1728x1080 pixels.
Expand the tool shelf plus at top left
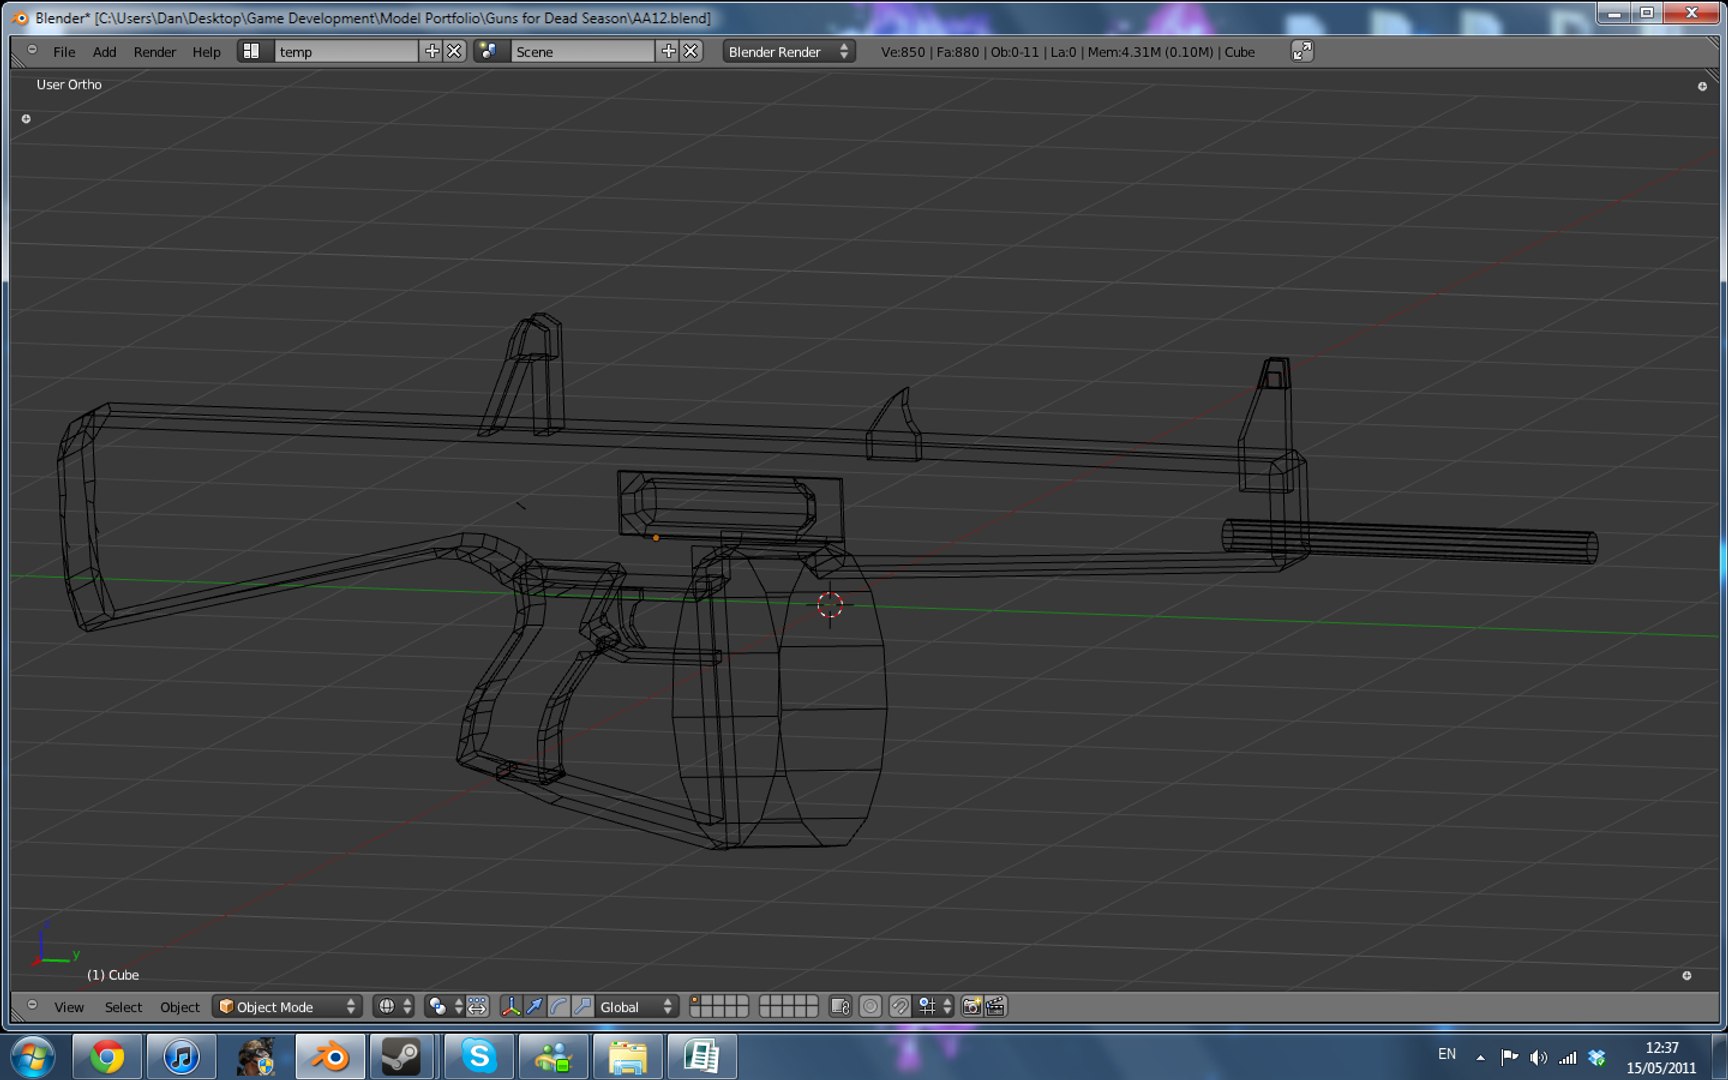pos(26,118)
